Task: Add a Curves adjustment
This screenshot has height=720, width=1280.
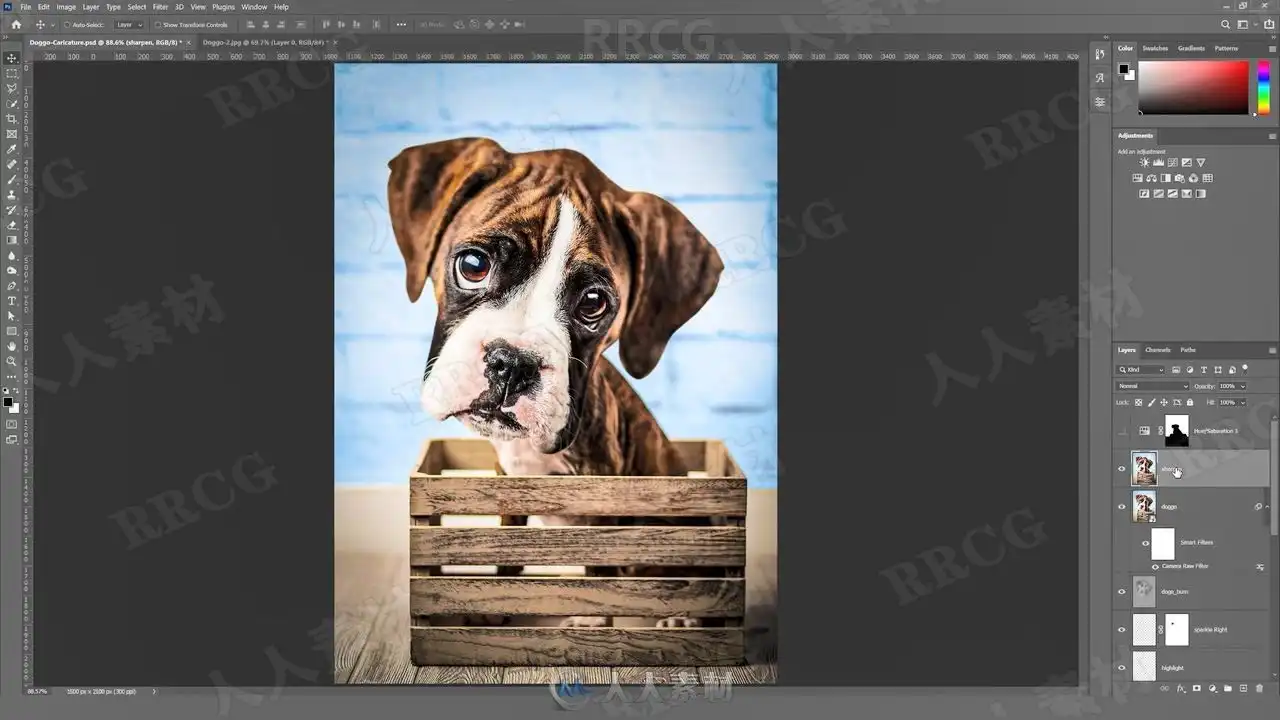Action: click(1173, 162)
